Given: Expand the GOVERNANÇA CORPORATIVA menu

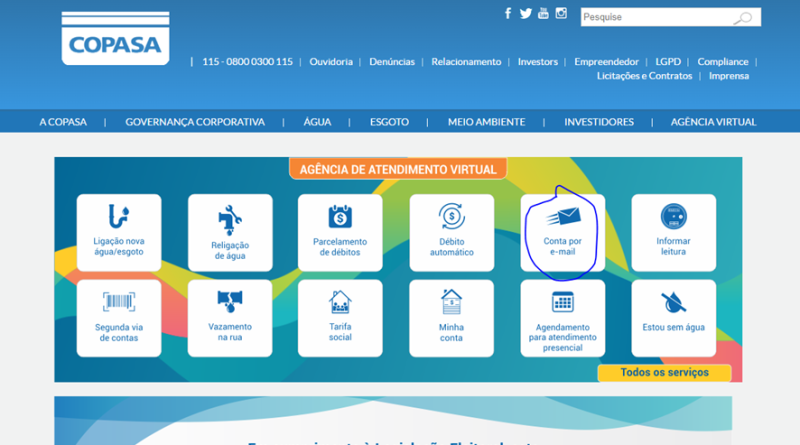Looking at the screenshot, I should (195, 122).
